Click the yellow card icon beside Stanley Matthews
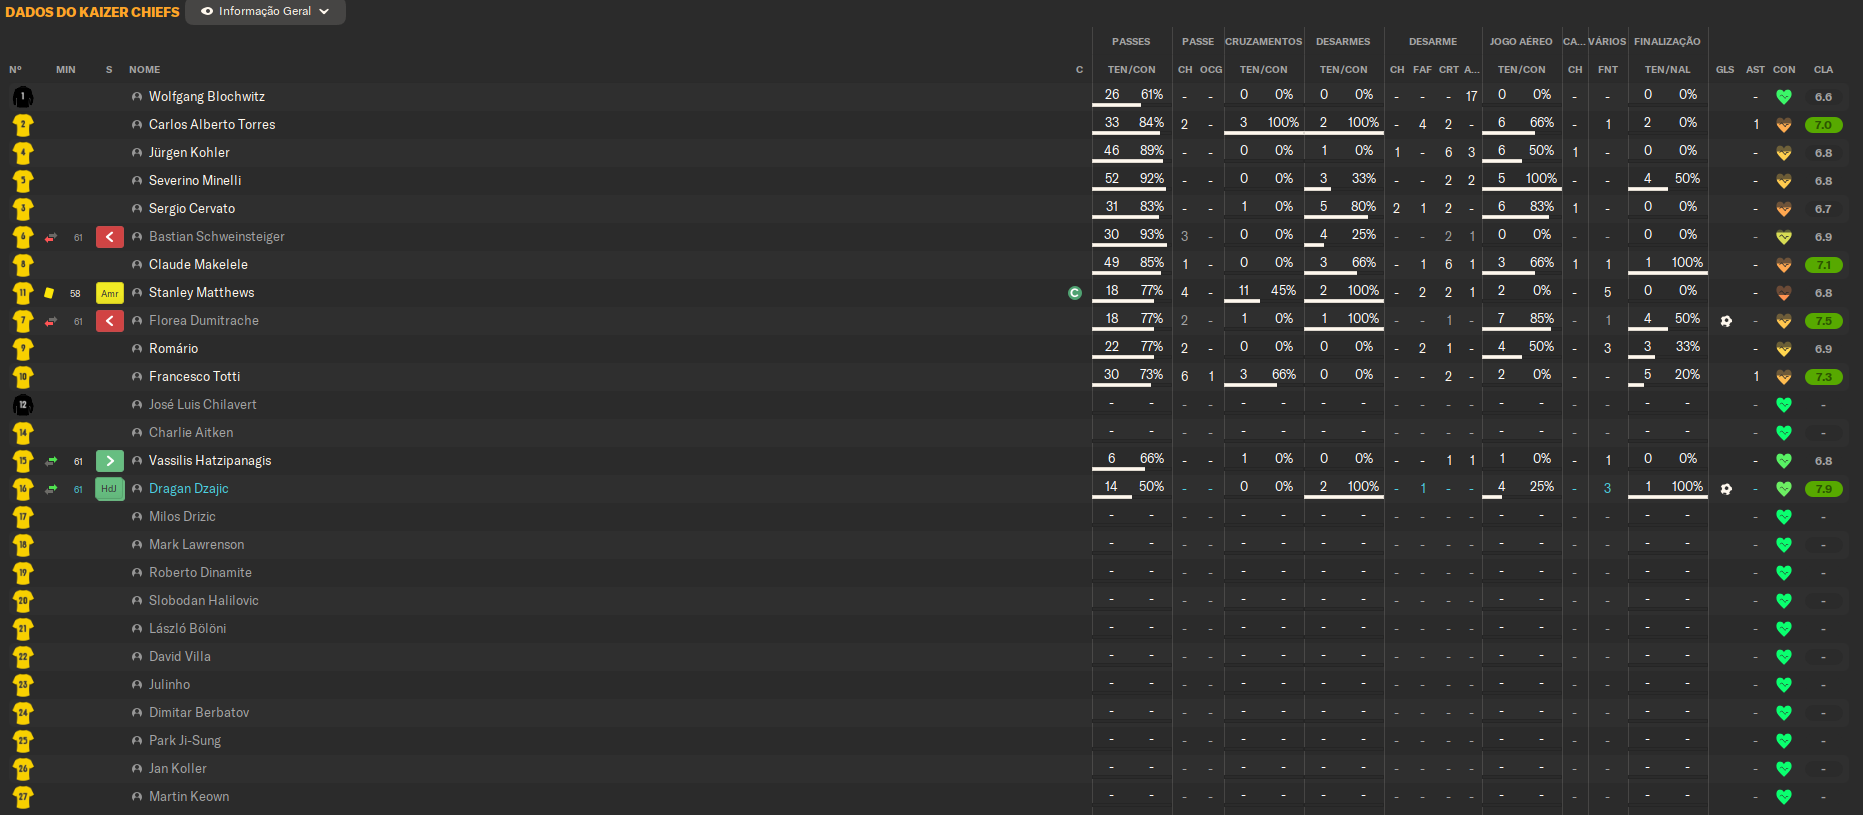This screenshot has height=815, width=1863. [49, 293]
